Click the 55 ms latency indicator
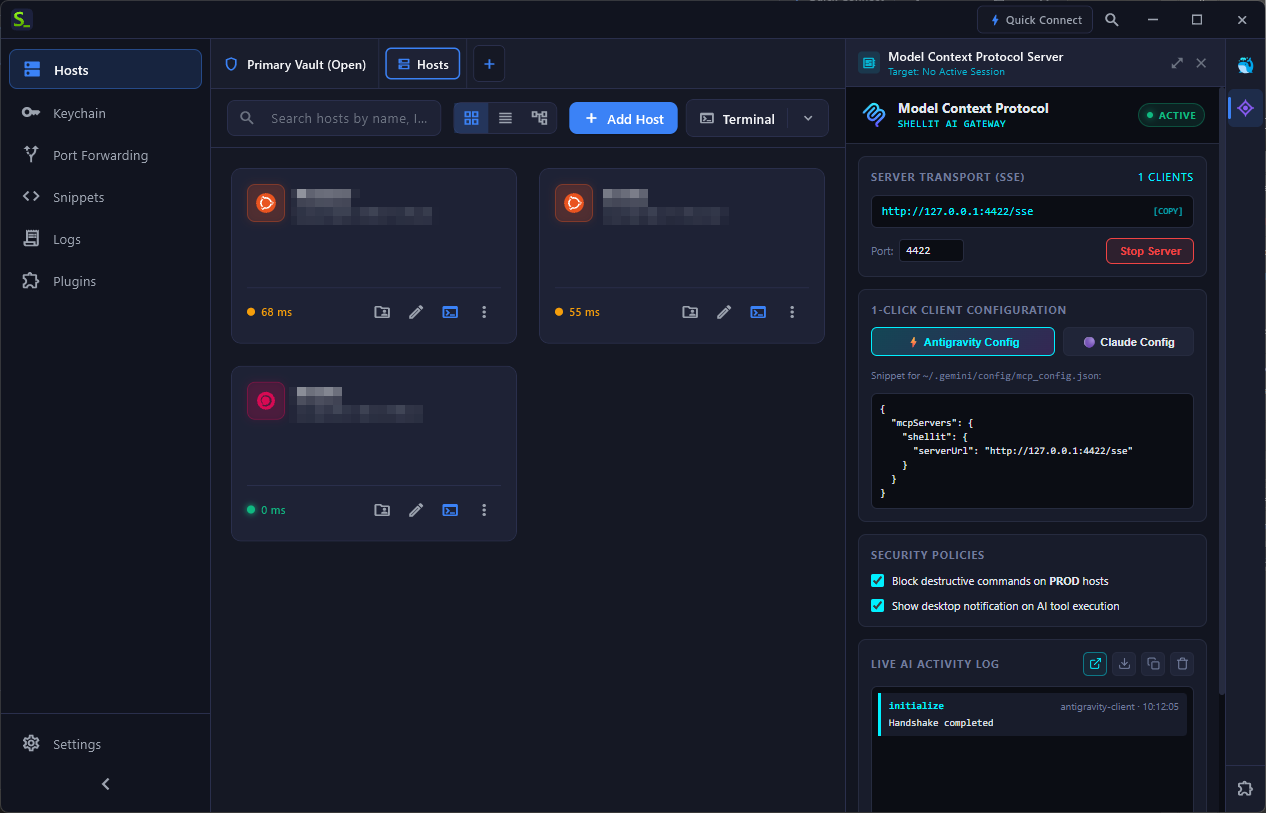This screenshot has width=1266, height=813. (x=577, y=312)
